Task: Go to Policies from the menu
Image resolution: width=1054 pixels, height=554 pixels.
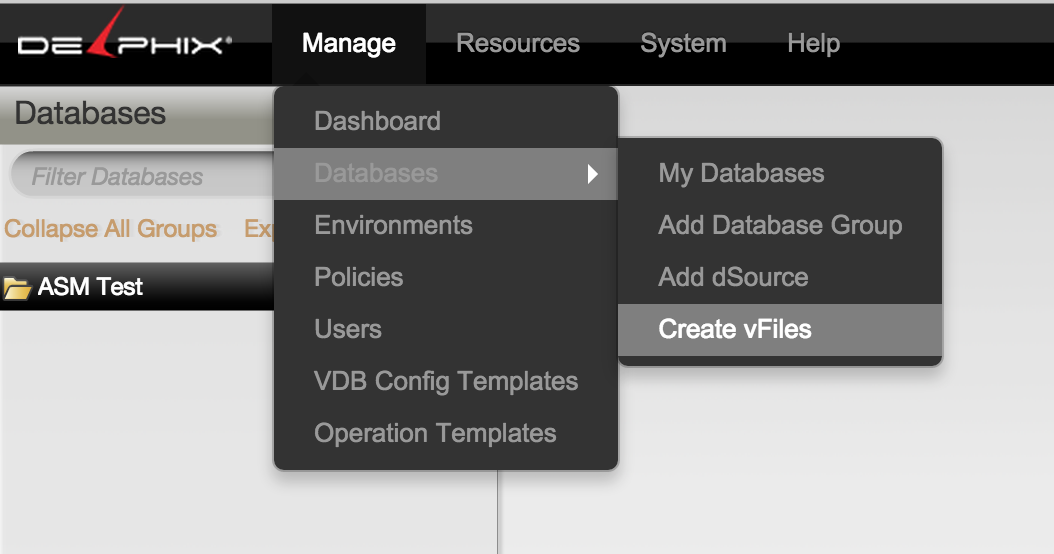Action: click(x=358, y=277)
